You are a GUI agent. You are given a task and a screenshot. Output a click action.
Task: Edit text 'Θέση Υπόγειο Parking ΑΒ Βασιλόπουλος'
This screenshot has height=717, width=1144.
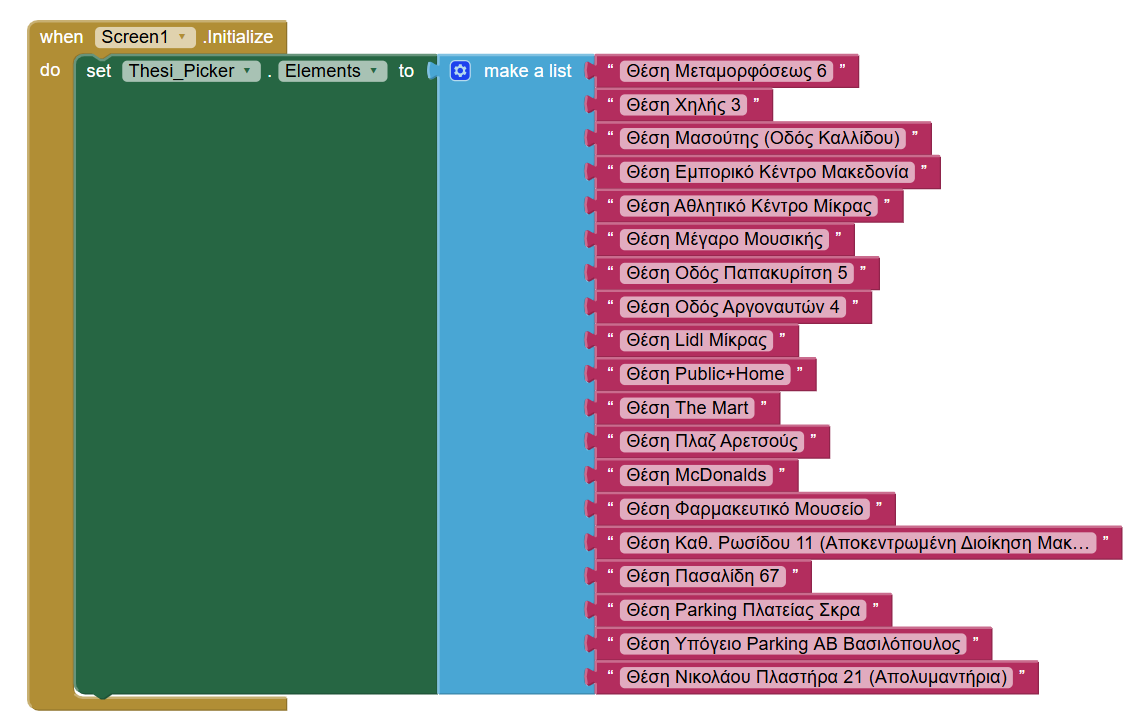tap(794, 644)
